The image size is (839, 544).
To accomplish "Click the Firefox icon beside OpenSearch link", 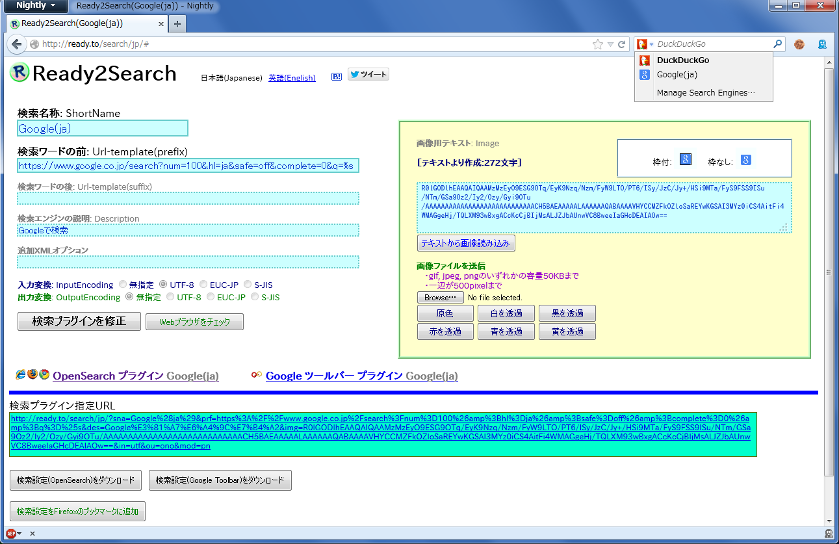I will [33, 374].
